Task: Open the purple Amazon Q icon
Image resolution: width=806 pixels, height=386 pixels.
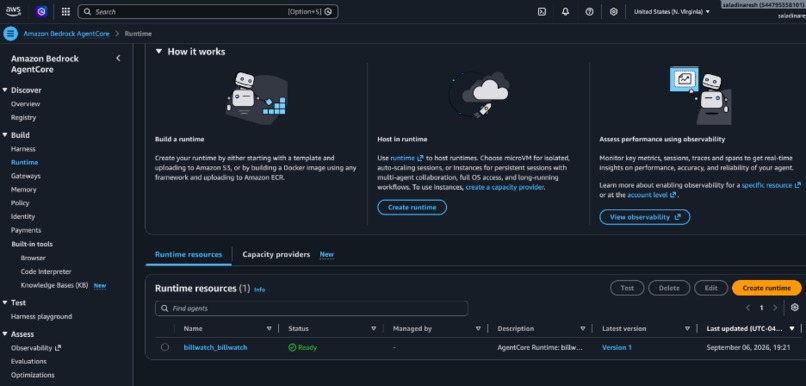Action: click(x=42, y=11)
